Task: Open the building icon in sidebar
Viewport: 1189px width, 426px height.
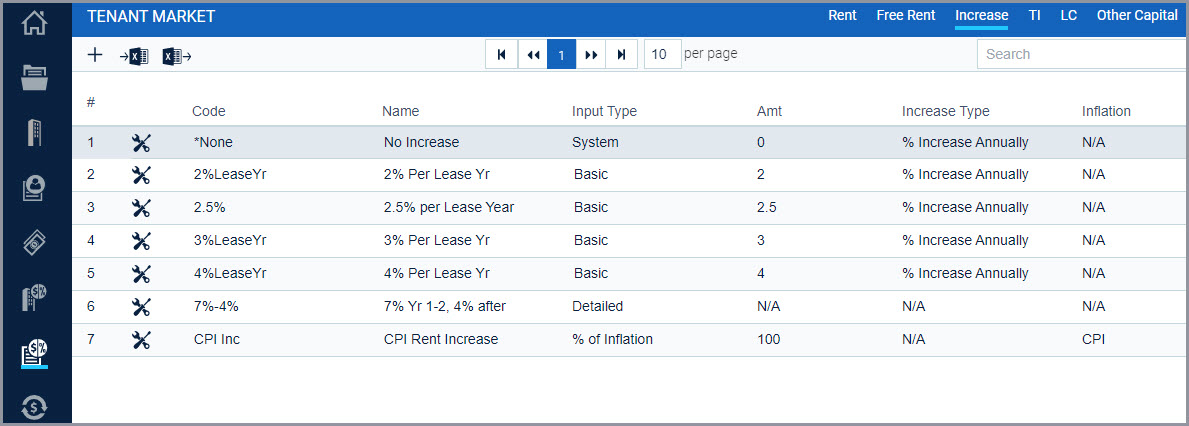Action: pos(35,133)
